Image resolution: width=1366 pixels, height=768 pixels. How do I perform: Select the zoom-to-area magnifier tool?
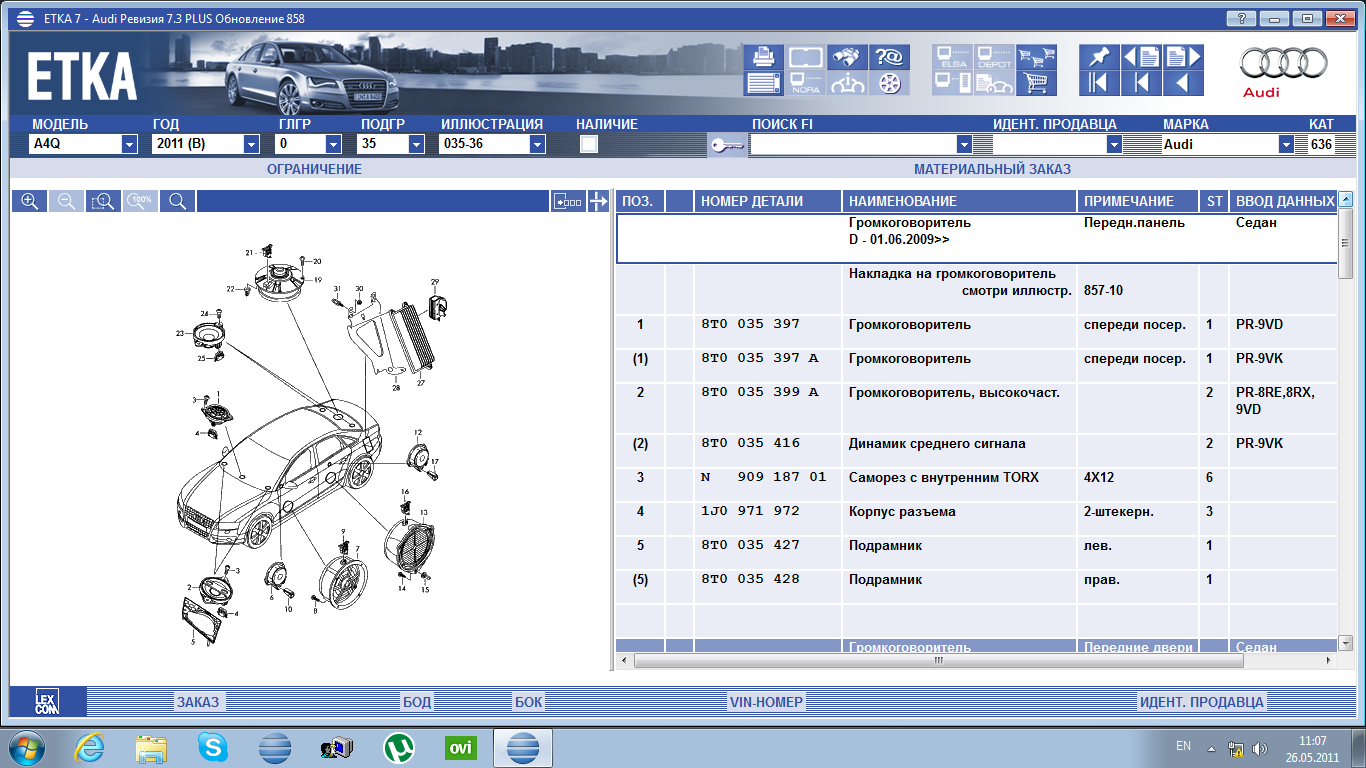coord(103,201)
